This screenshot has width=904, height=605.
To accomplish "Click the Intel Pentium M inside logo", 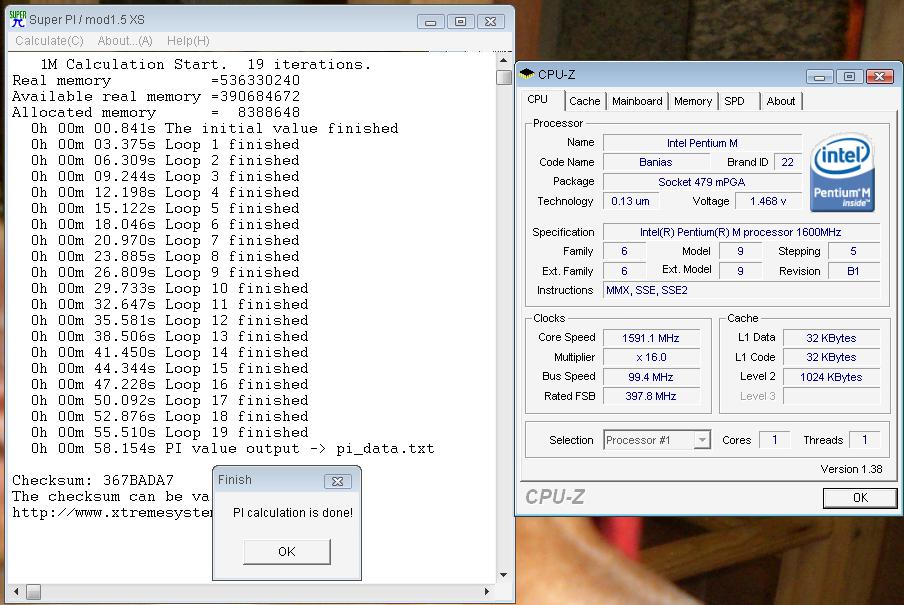I will 842,172.
